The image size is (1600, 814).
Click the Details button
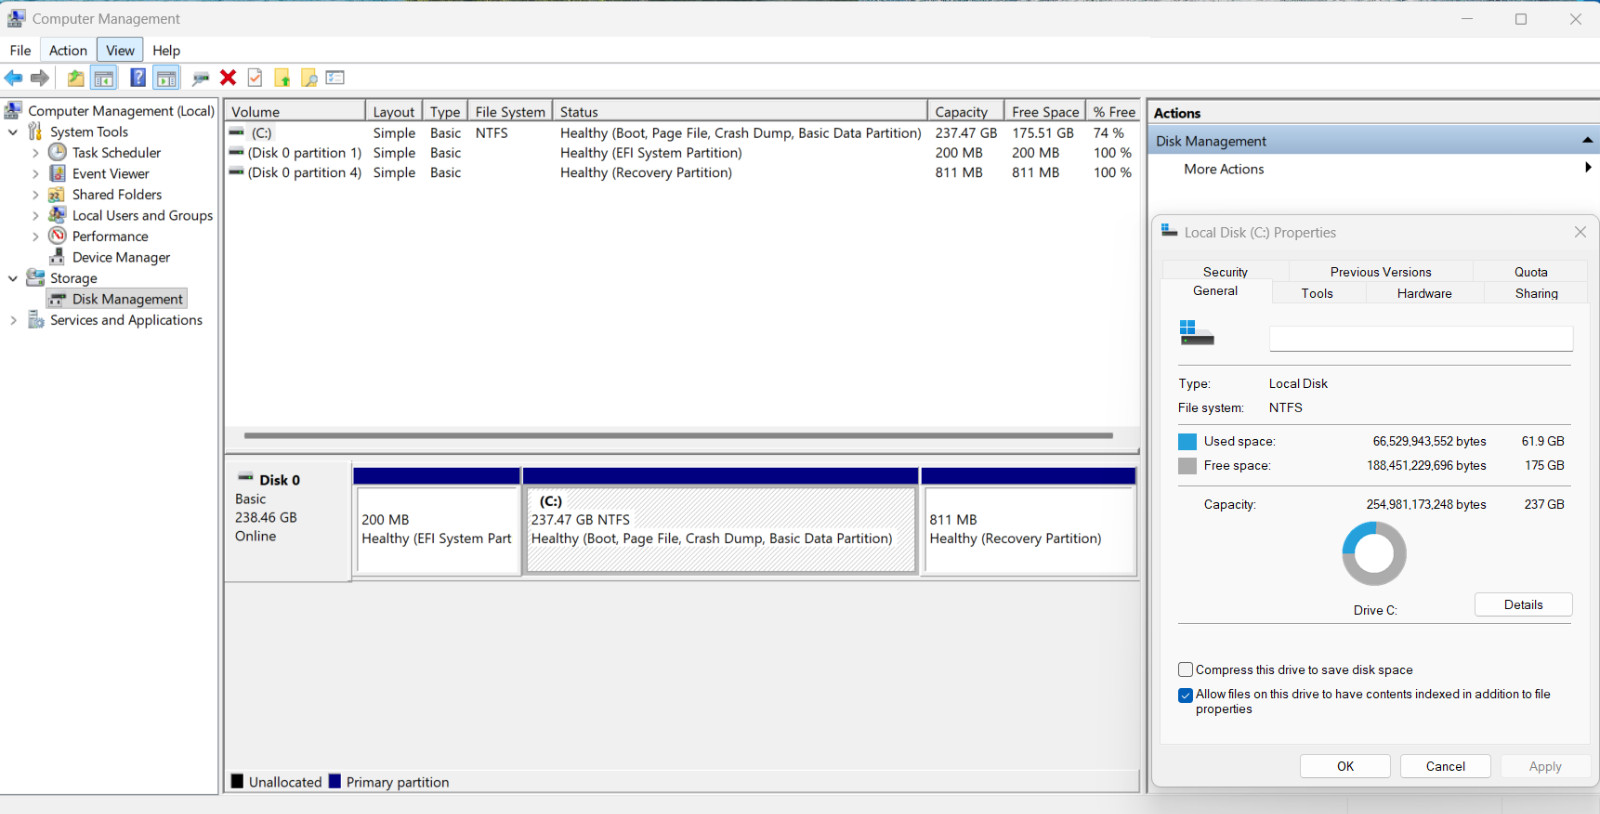tap(1523, 605)
